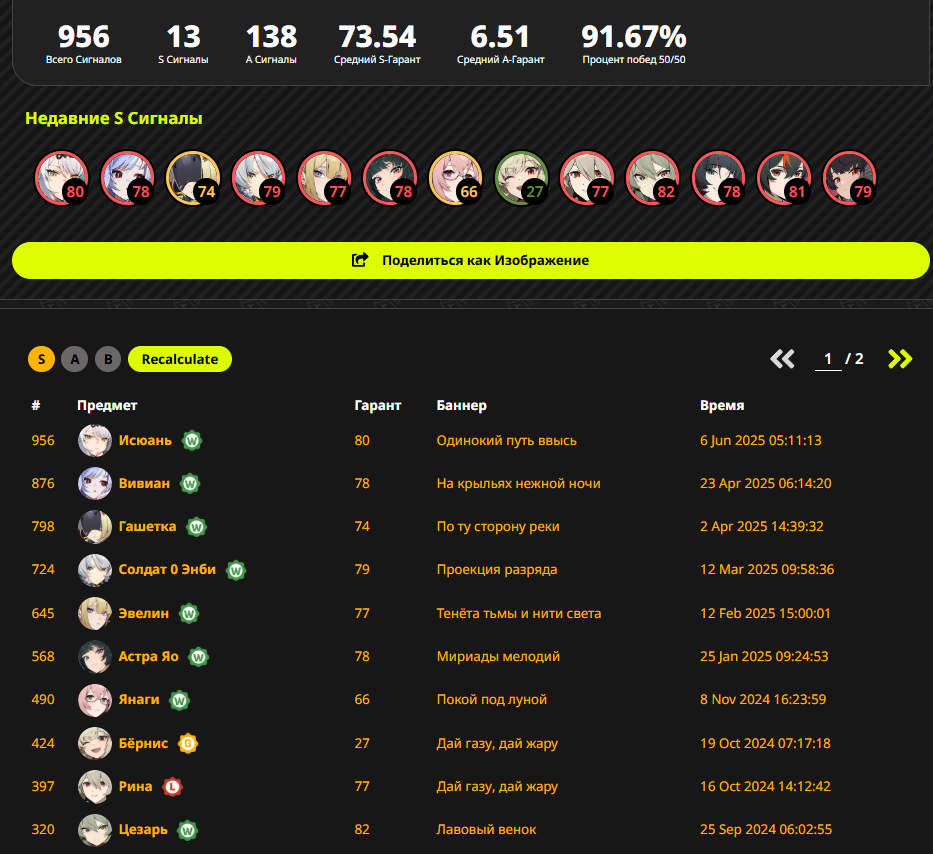Screen dimensions: 933x854
Task: Click the red L badge next to Рина
Action: coord(173,787)
